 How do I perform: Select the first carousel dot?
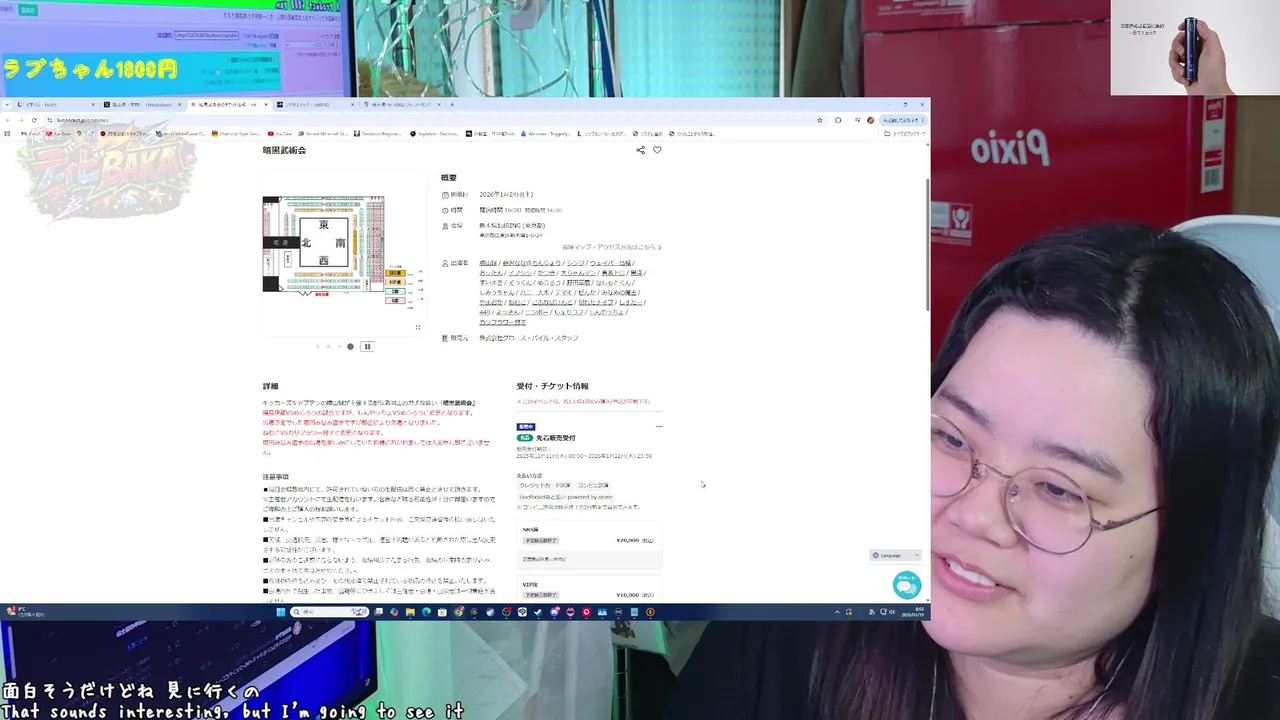(x=318, y=347)
